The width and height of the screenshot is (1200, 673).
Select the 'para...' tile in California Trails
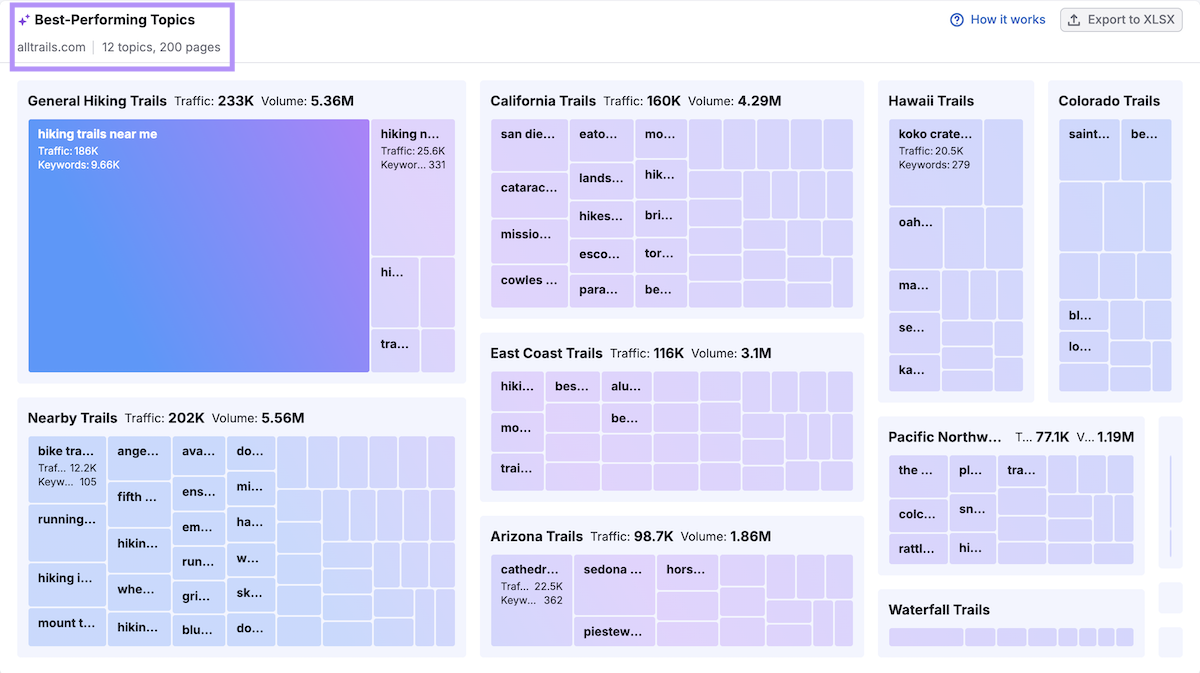tap(601, 291)
